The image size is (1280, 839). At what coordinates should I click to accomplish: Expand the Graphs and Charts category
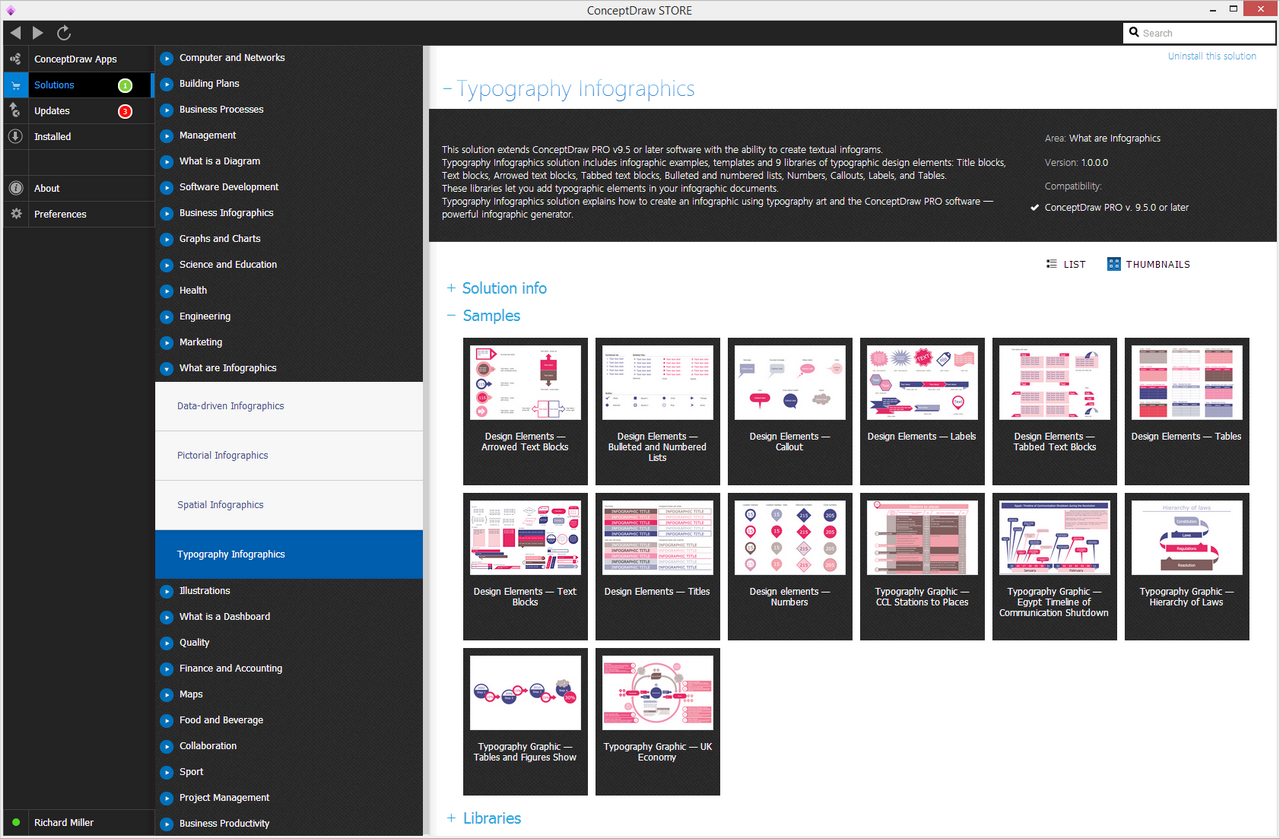click(x=167, y=239)
